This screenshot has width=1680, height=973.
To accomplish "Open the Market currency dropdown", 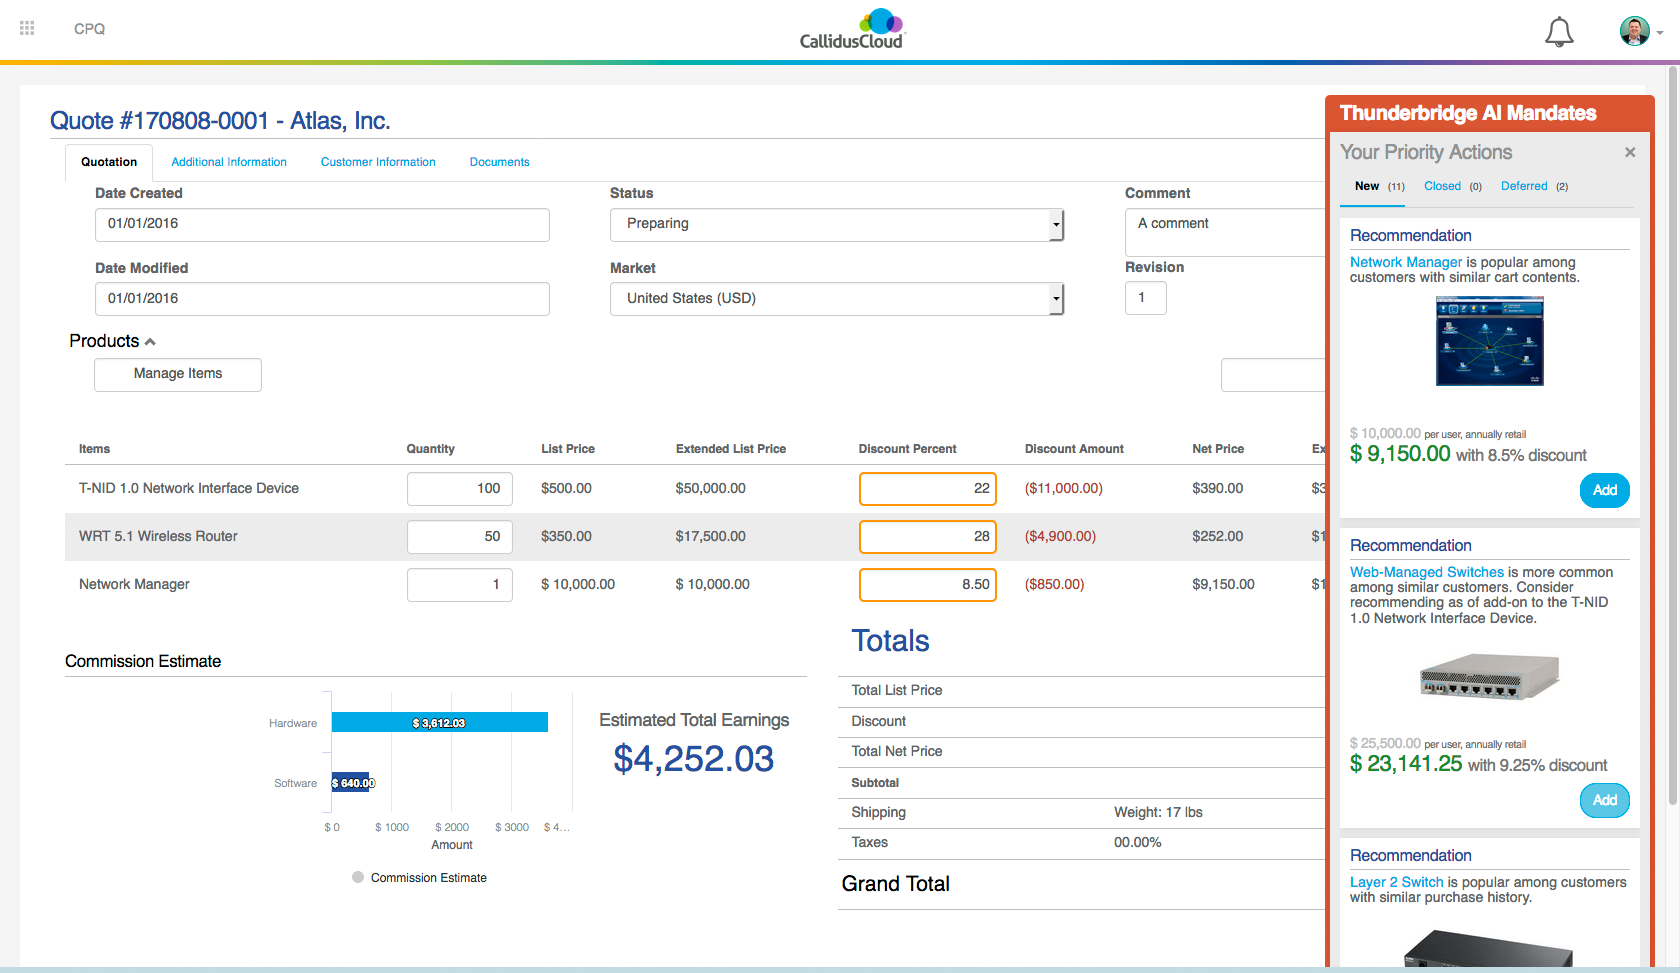I will tap(1056, 298).
